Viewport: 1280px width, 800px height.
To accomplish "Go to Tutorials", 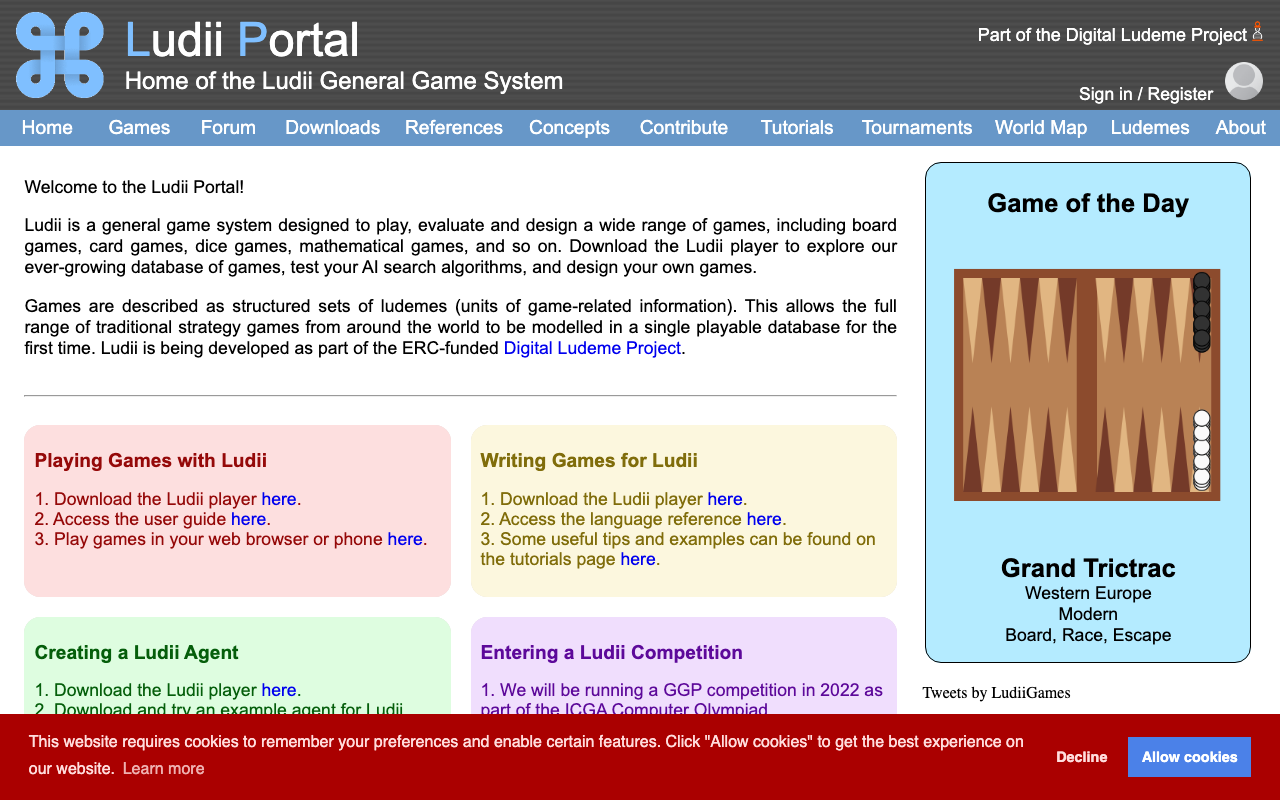I will tap(797, 128).
